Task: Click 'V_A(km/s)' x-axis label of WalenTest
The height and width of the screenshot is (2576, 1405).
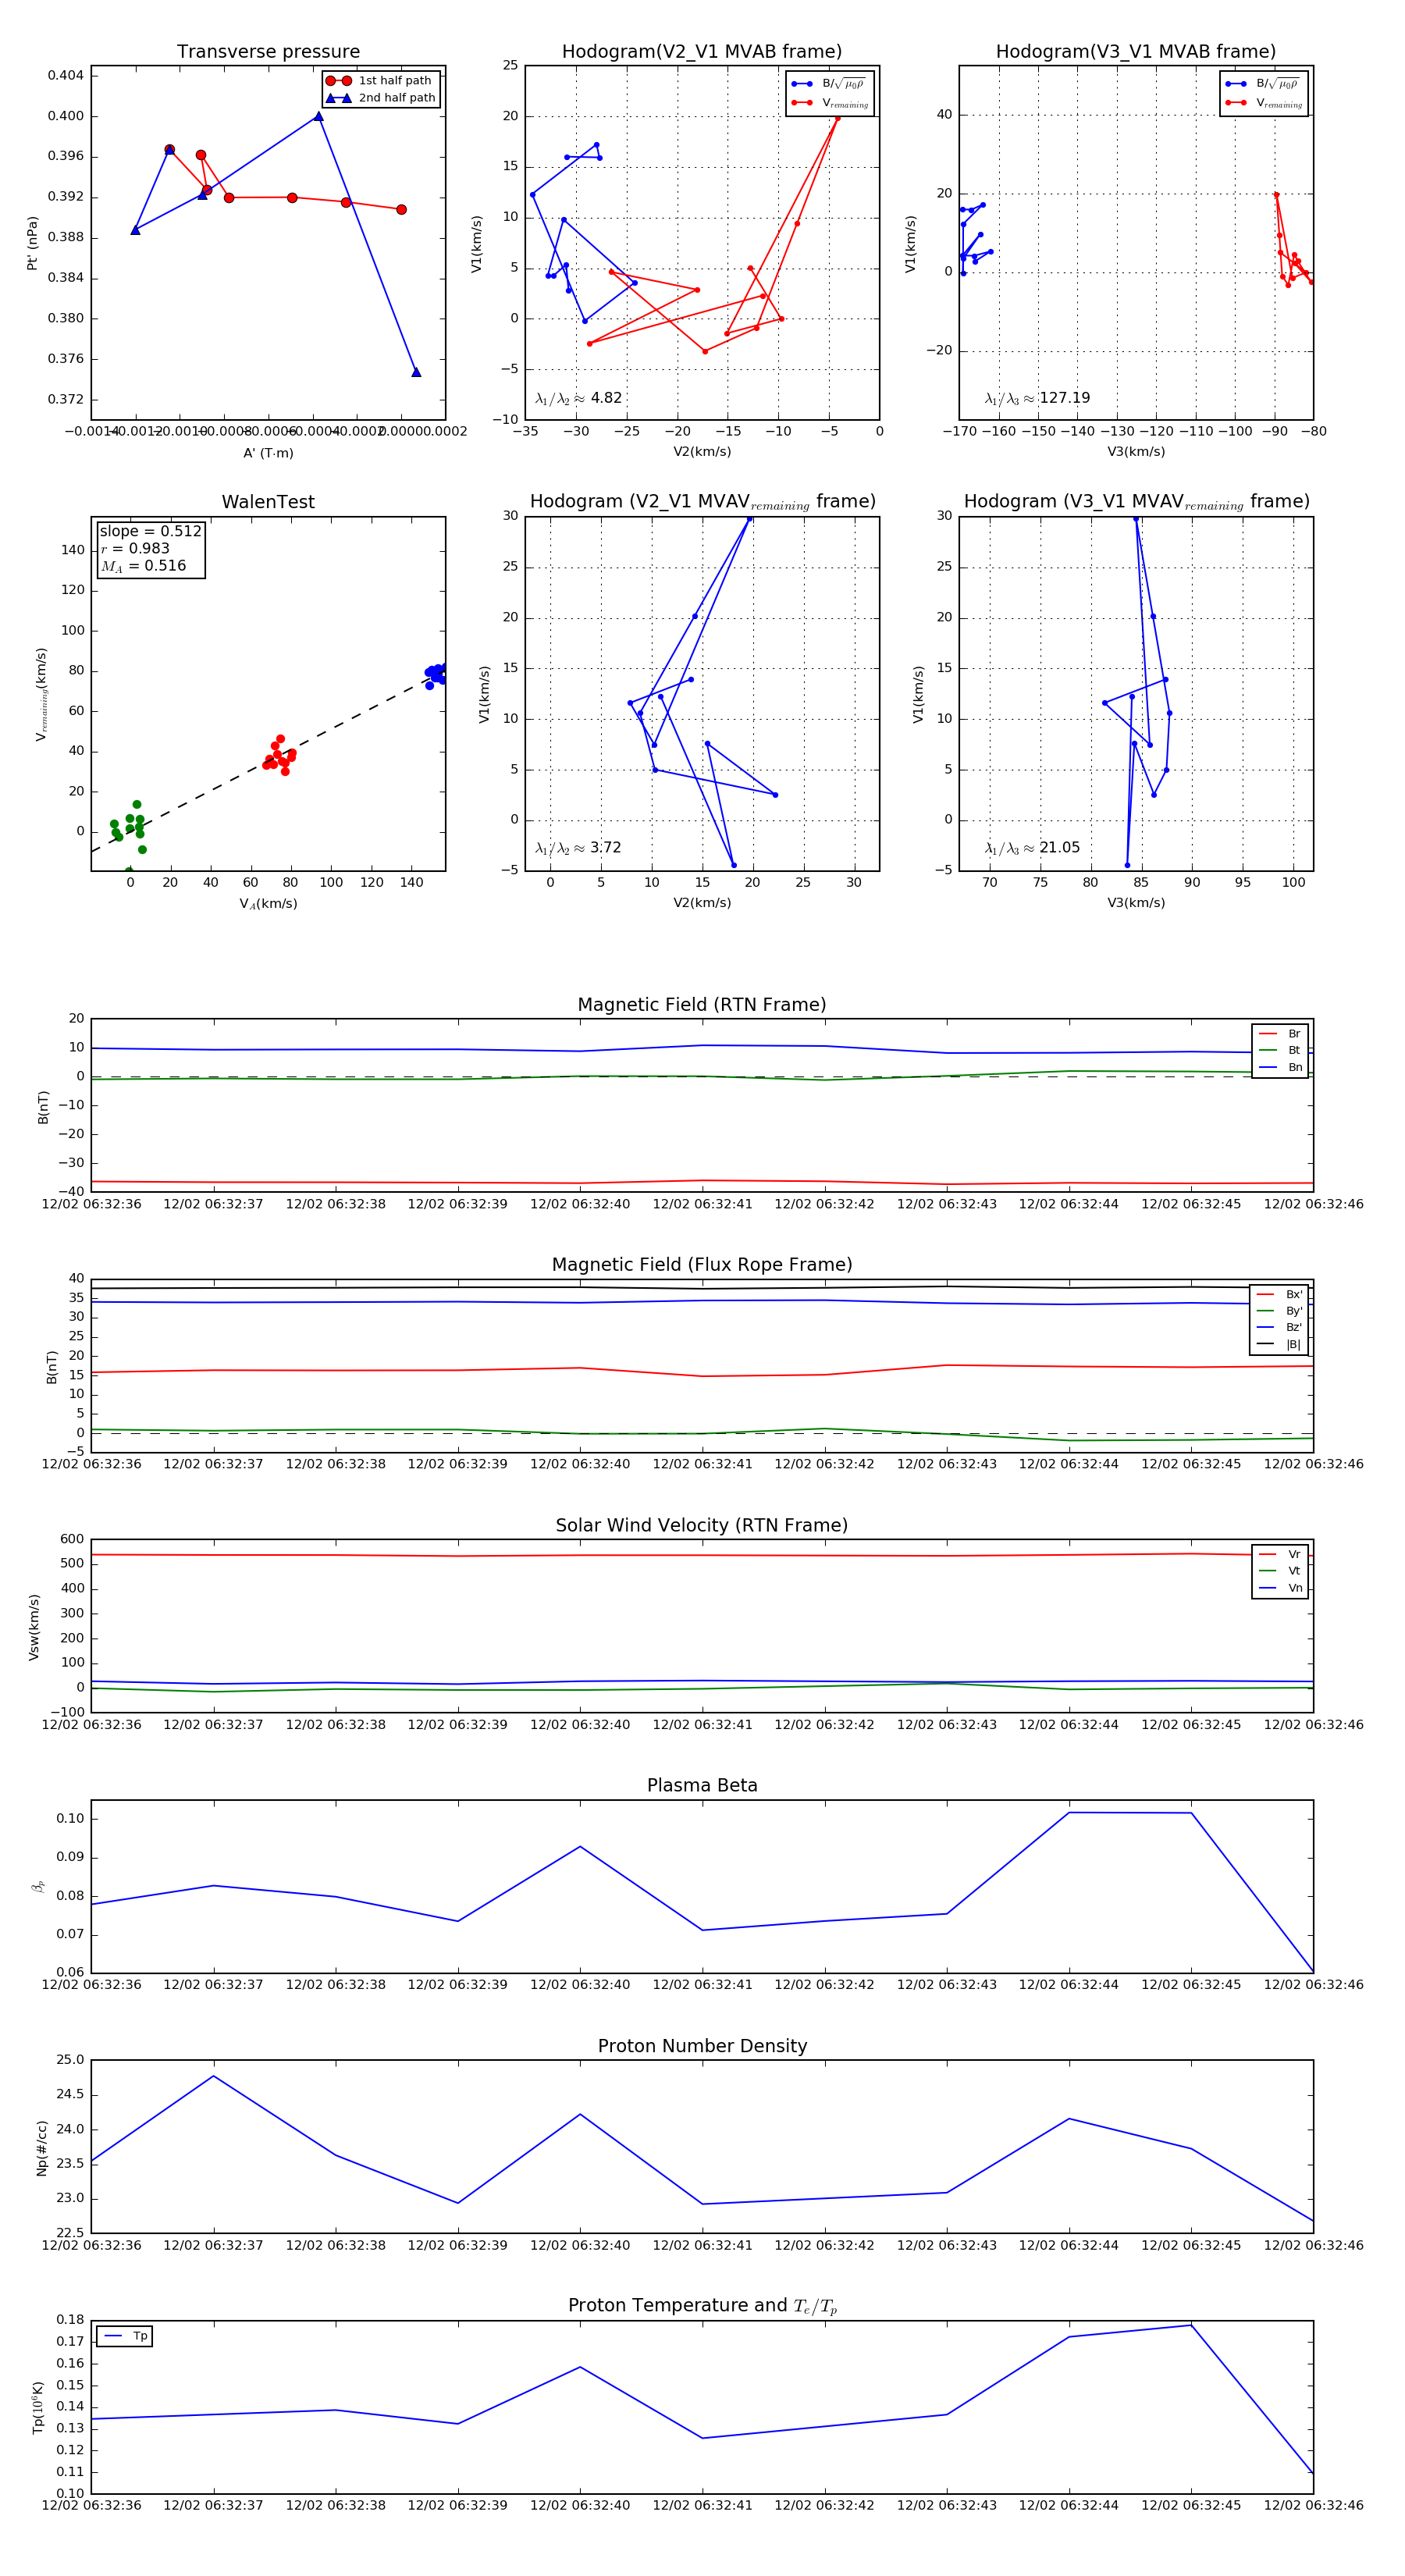Action: pyautogui.click(x=268, y=904)
